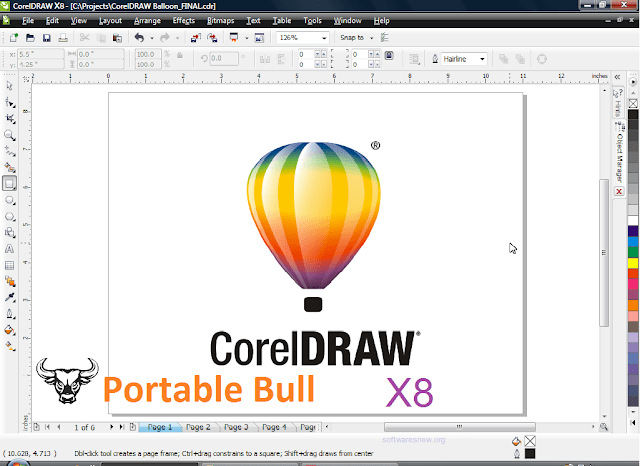
Task: Select the Ellipse tool
Action: pos(9,200)
